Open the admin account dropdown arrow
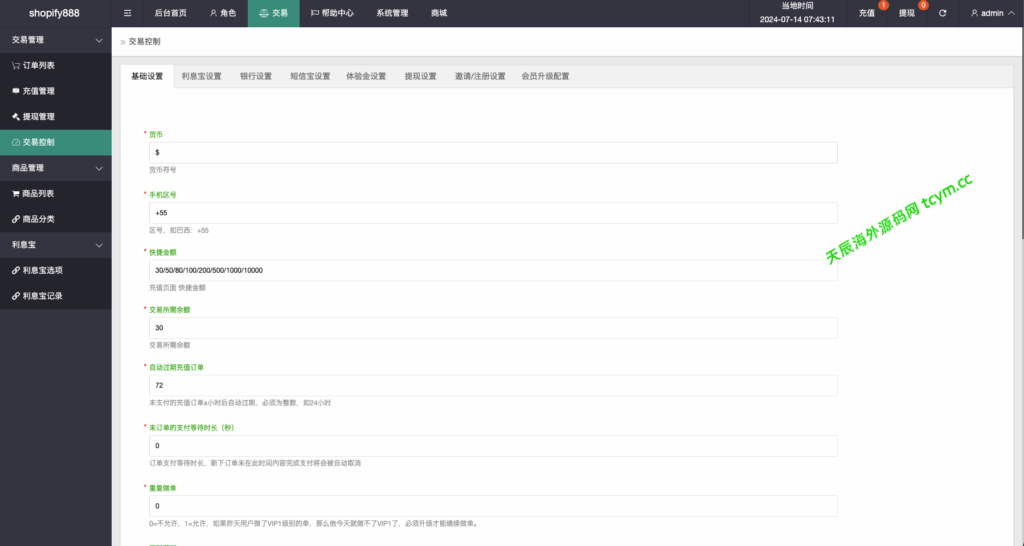The image size is (1024, 546). click(x=1012, y=13)
